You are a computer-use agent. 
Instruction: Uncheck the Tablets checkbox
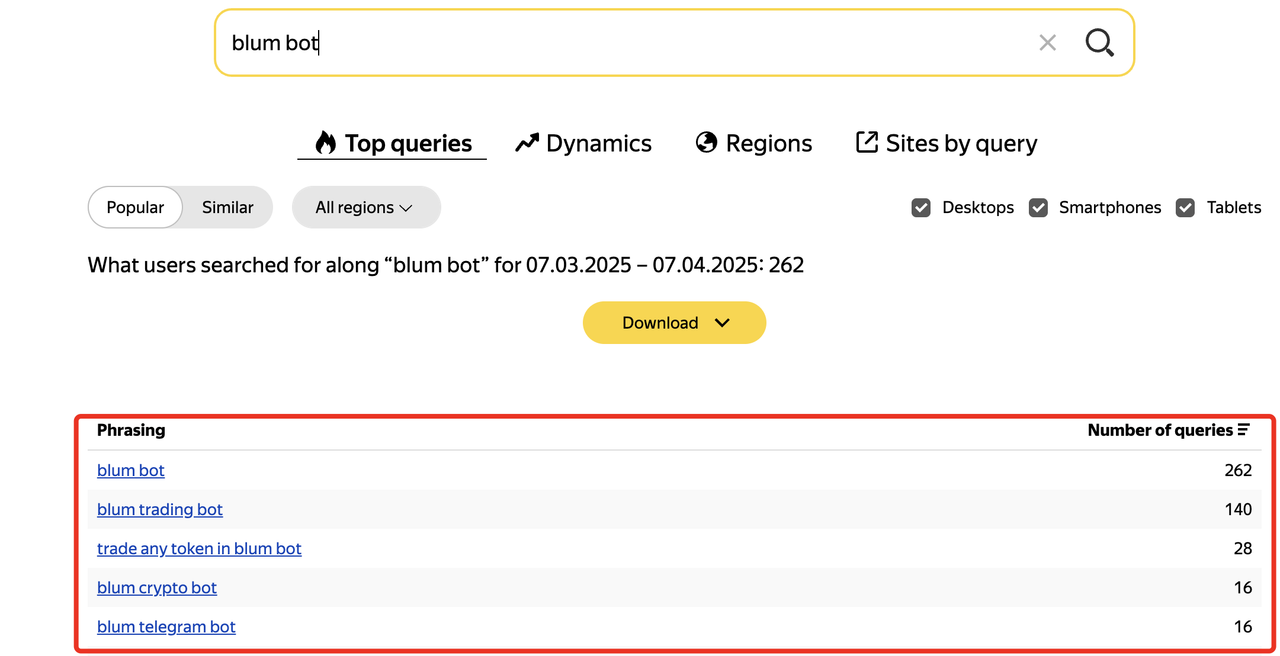click(x=1185, y=208)
